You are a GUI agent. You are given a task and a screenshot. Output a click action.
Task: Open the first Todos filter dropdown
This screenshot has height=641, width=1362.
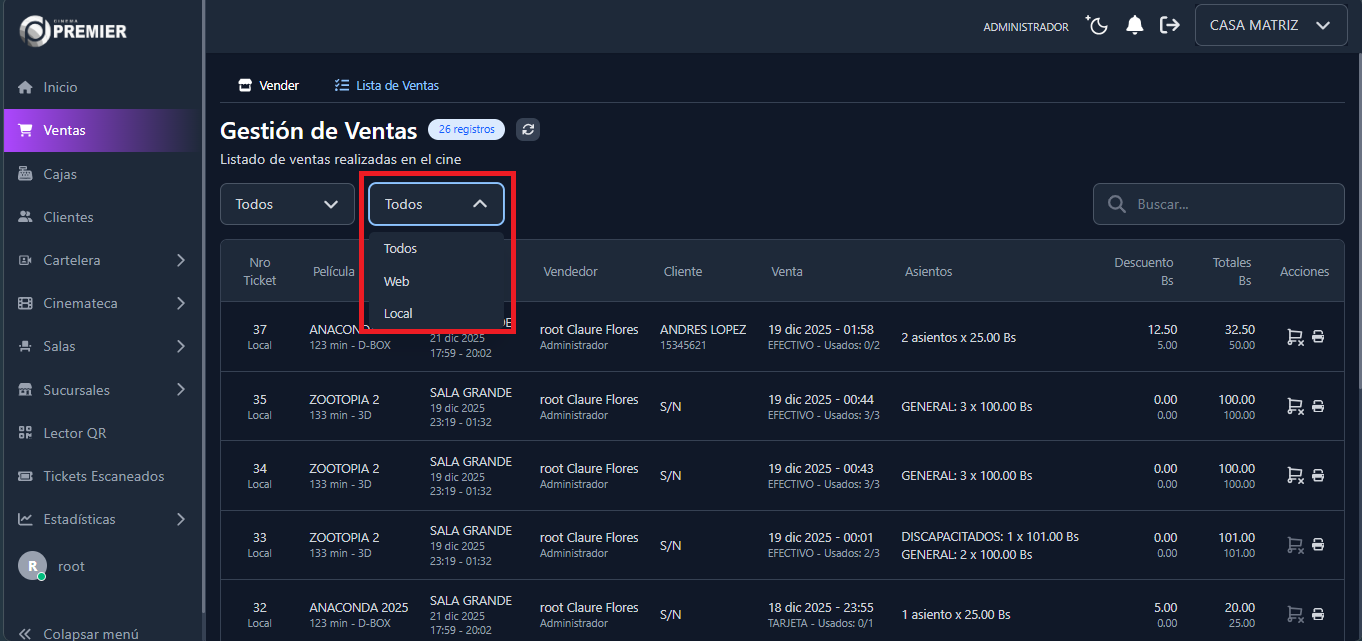point(287,204)
